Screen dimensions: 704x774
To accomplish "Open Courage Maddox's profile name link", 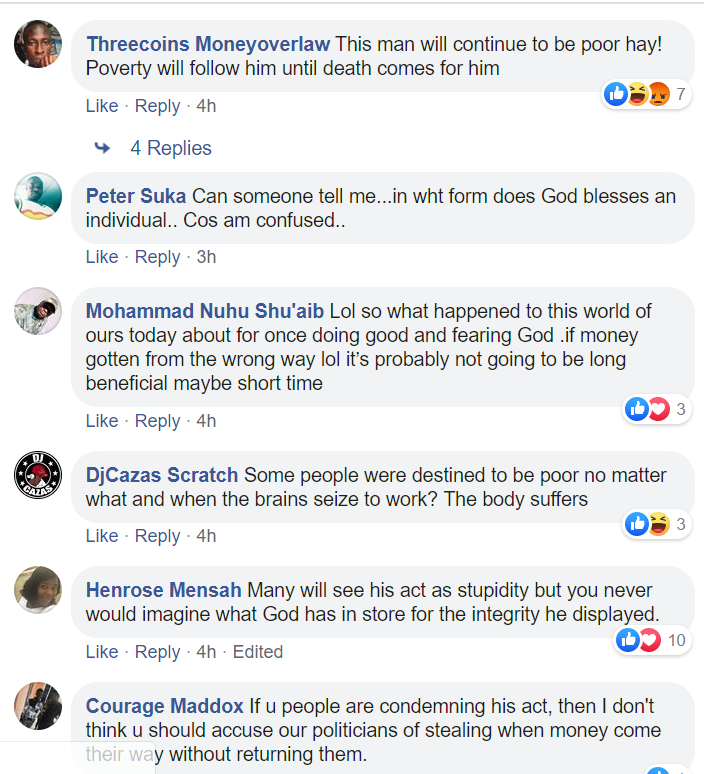I will [x=163, y=706].
